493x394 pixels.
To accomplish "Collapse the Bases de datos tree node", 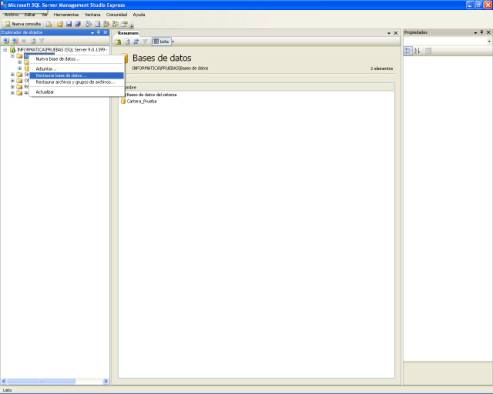I will tap(12, 56).
